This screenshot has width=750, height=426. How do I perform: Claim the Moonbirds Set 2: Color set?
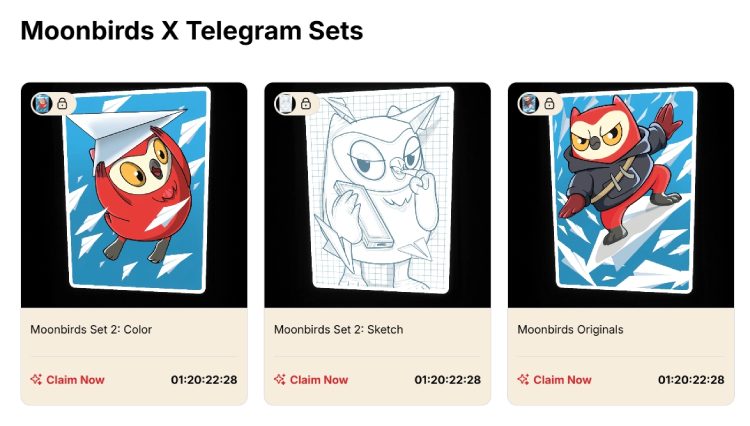(67, 380)
